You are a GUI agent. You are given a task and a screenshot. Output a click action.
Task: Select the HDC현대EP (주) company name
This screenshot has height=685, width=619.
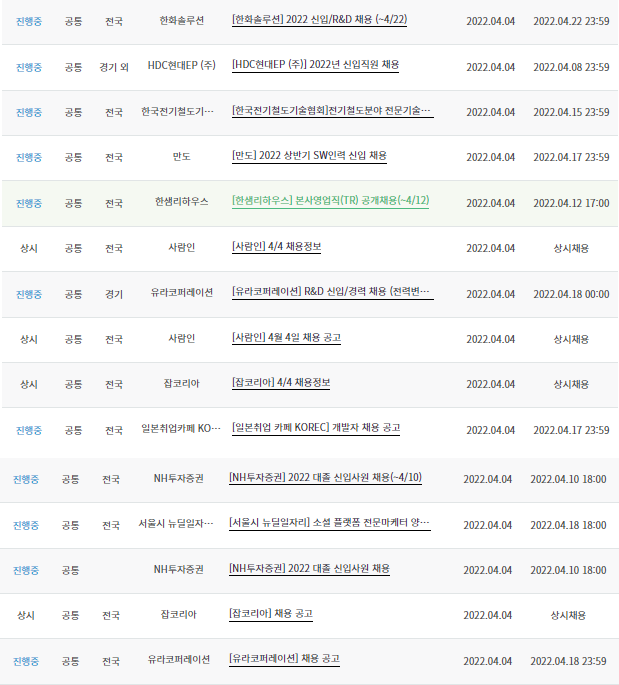coord(181,66)
